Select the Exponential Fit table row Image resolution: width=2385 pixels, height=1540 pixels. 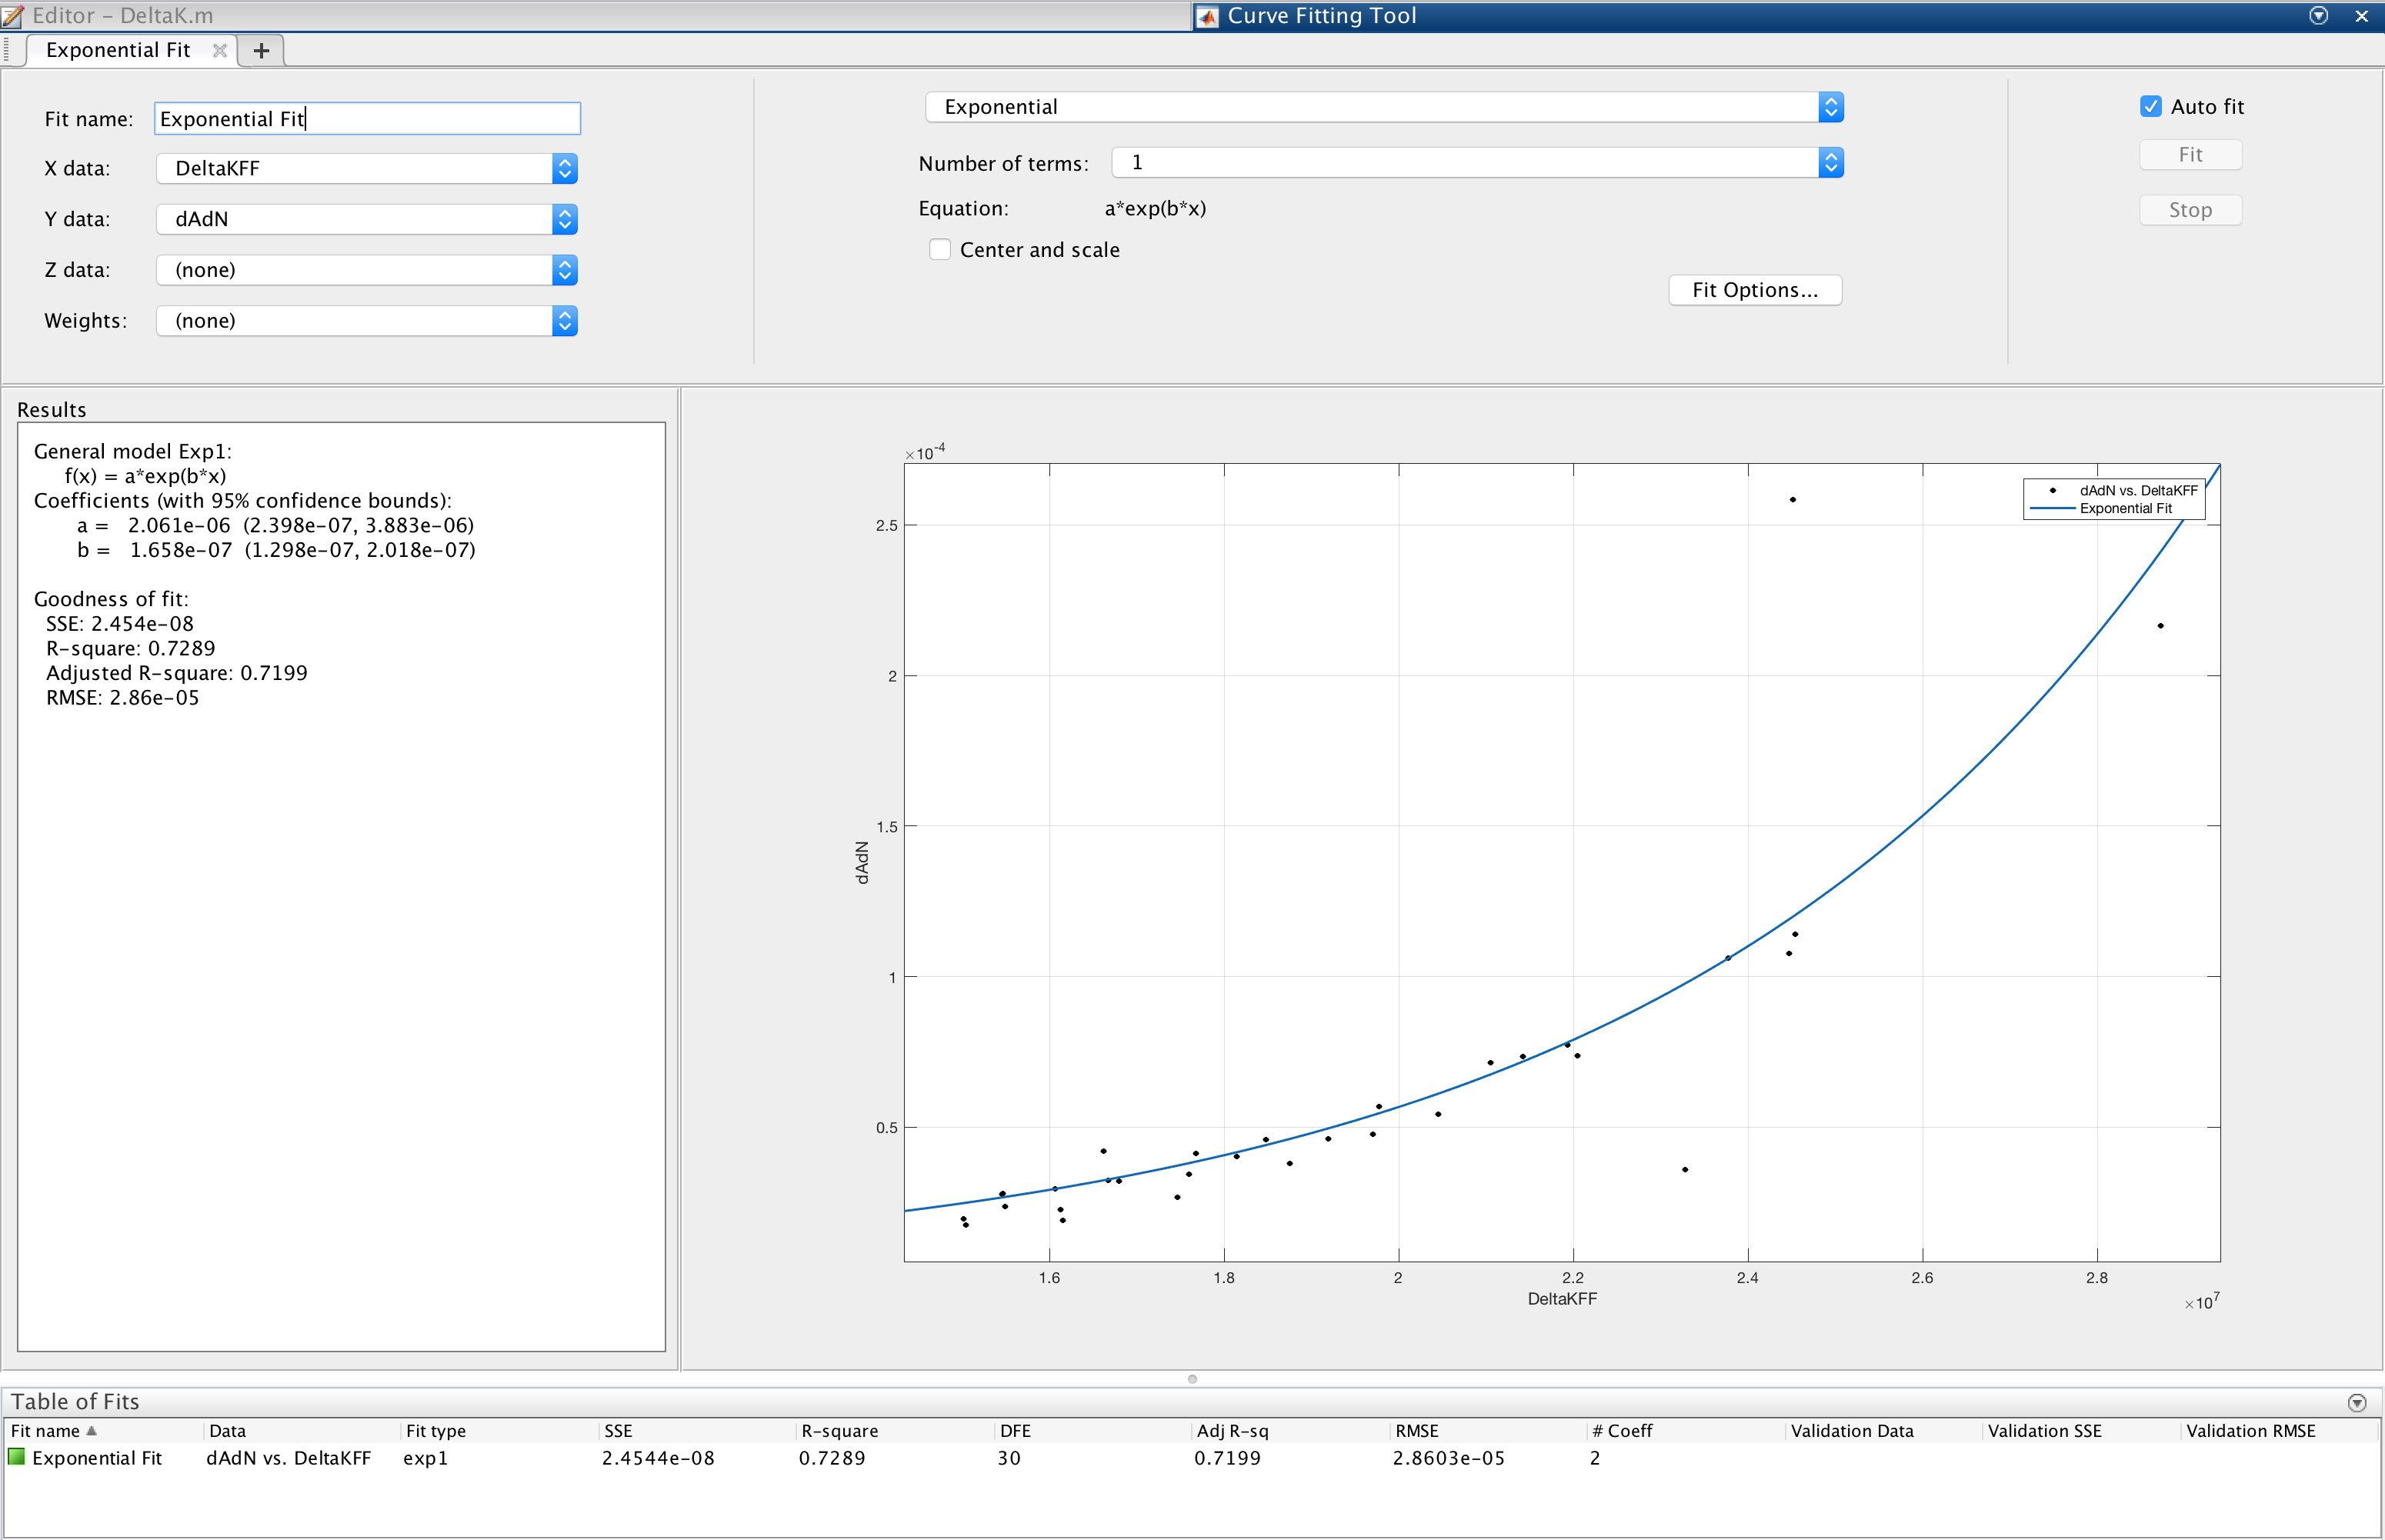97,1458
